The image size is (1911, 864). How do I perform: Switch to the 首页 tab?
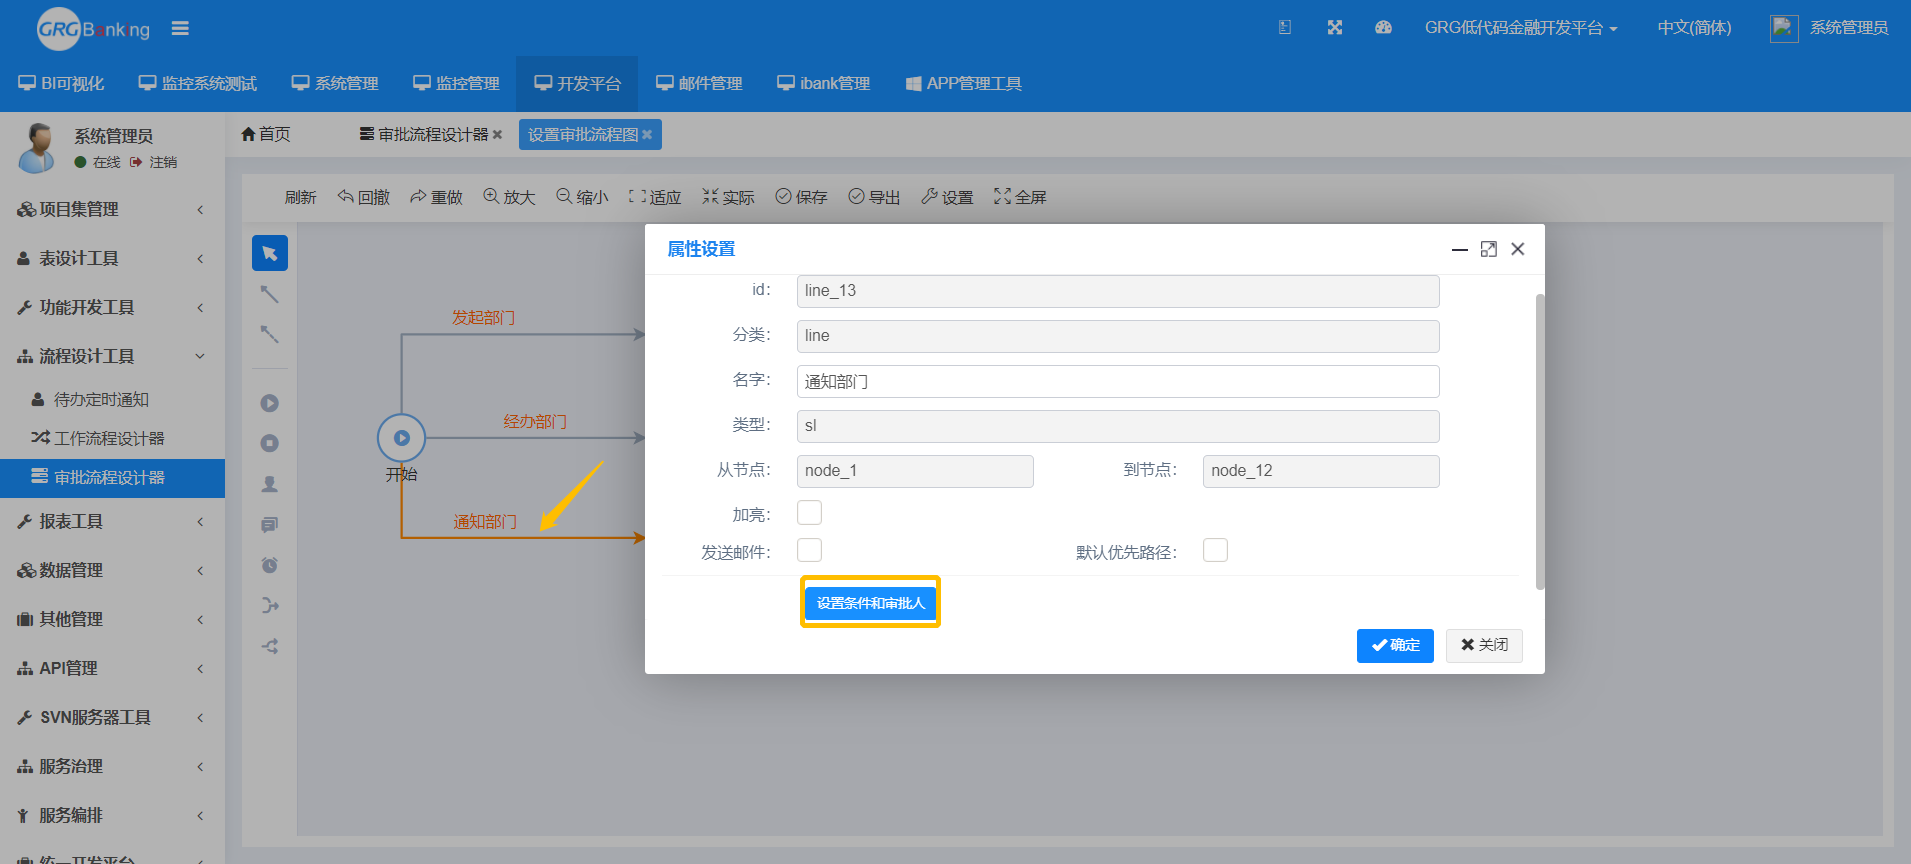tap(266, 134)
